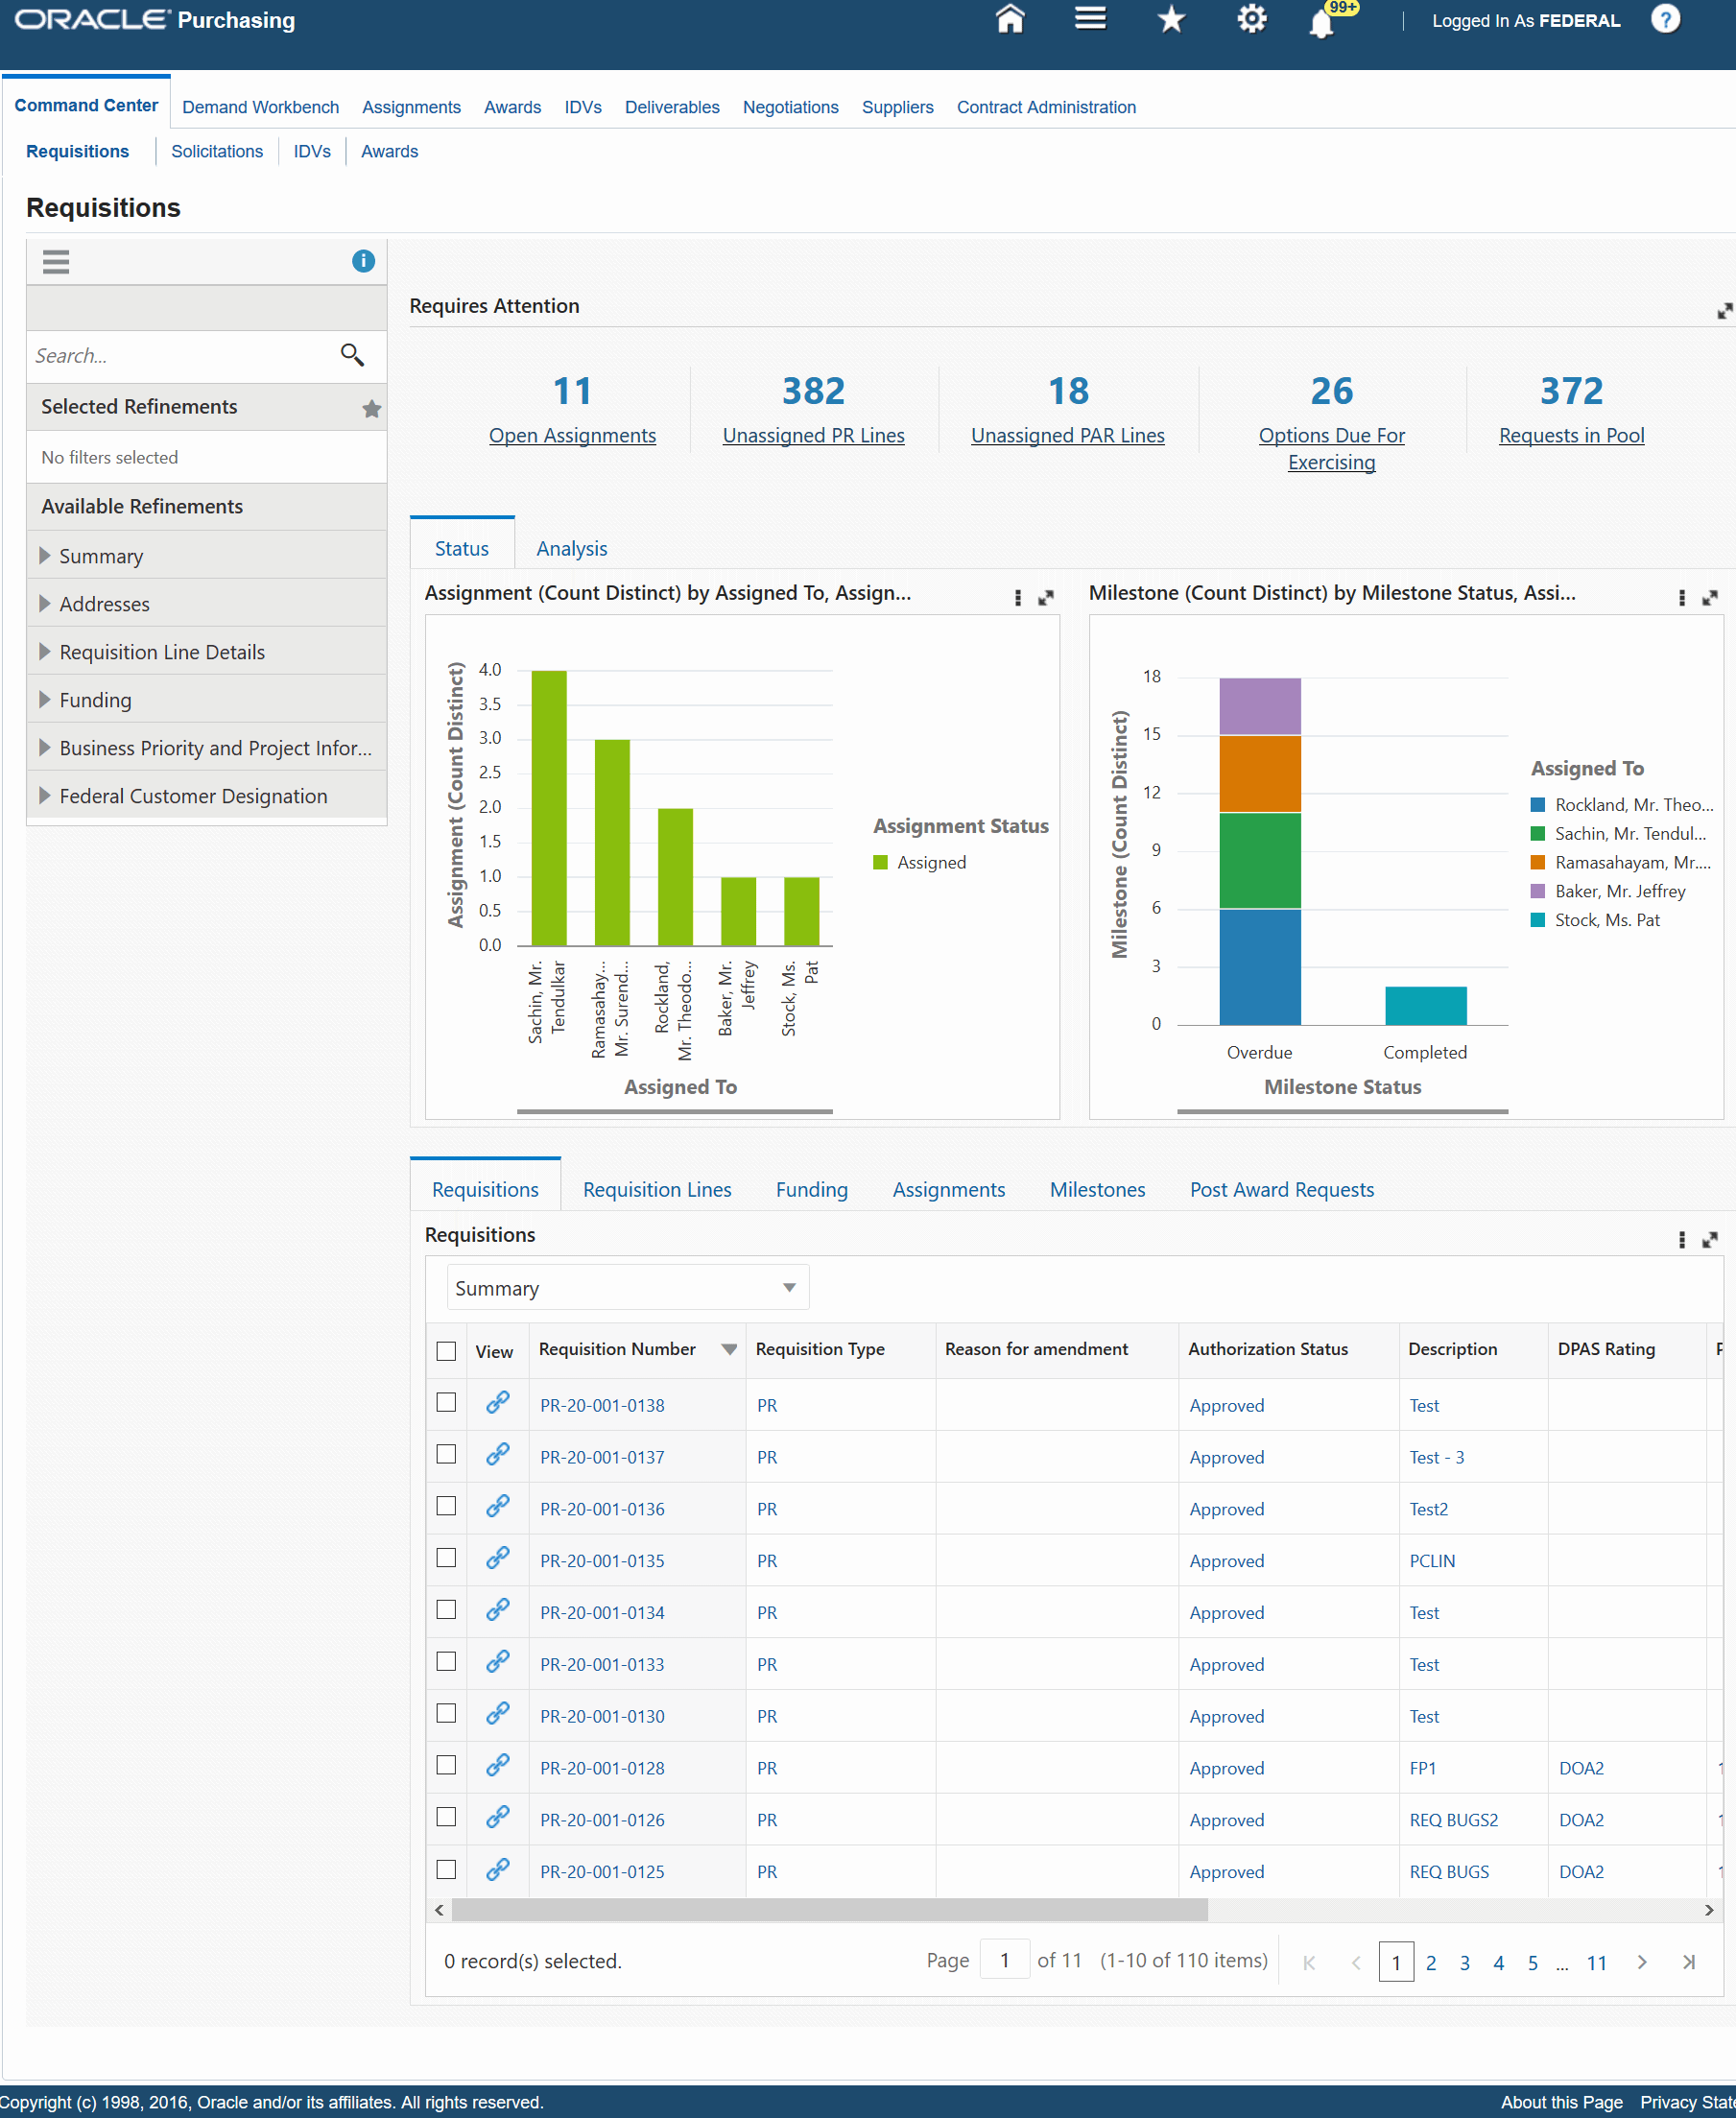The image size is (1736, 2118).
Task: Open the Summary view dropdown
Action: click(x=627, y=1288)
